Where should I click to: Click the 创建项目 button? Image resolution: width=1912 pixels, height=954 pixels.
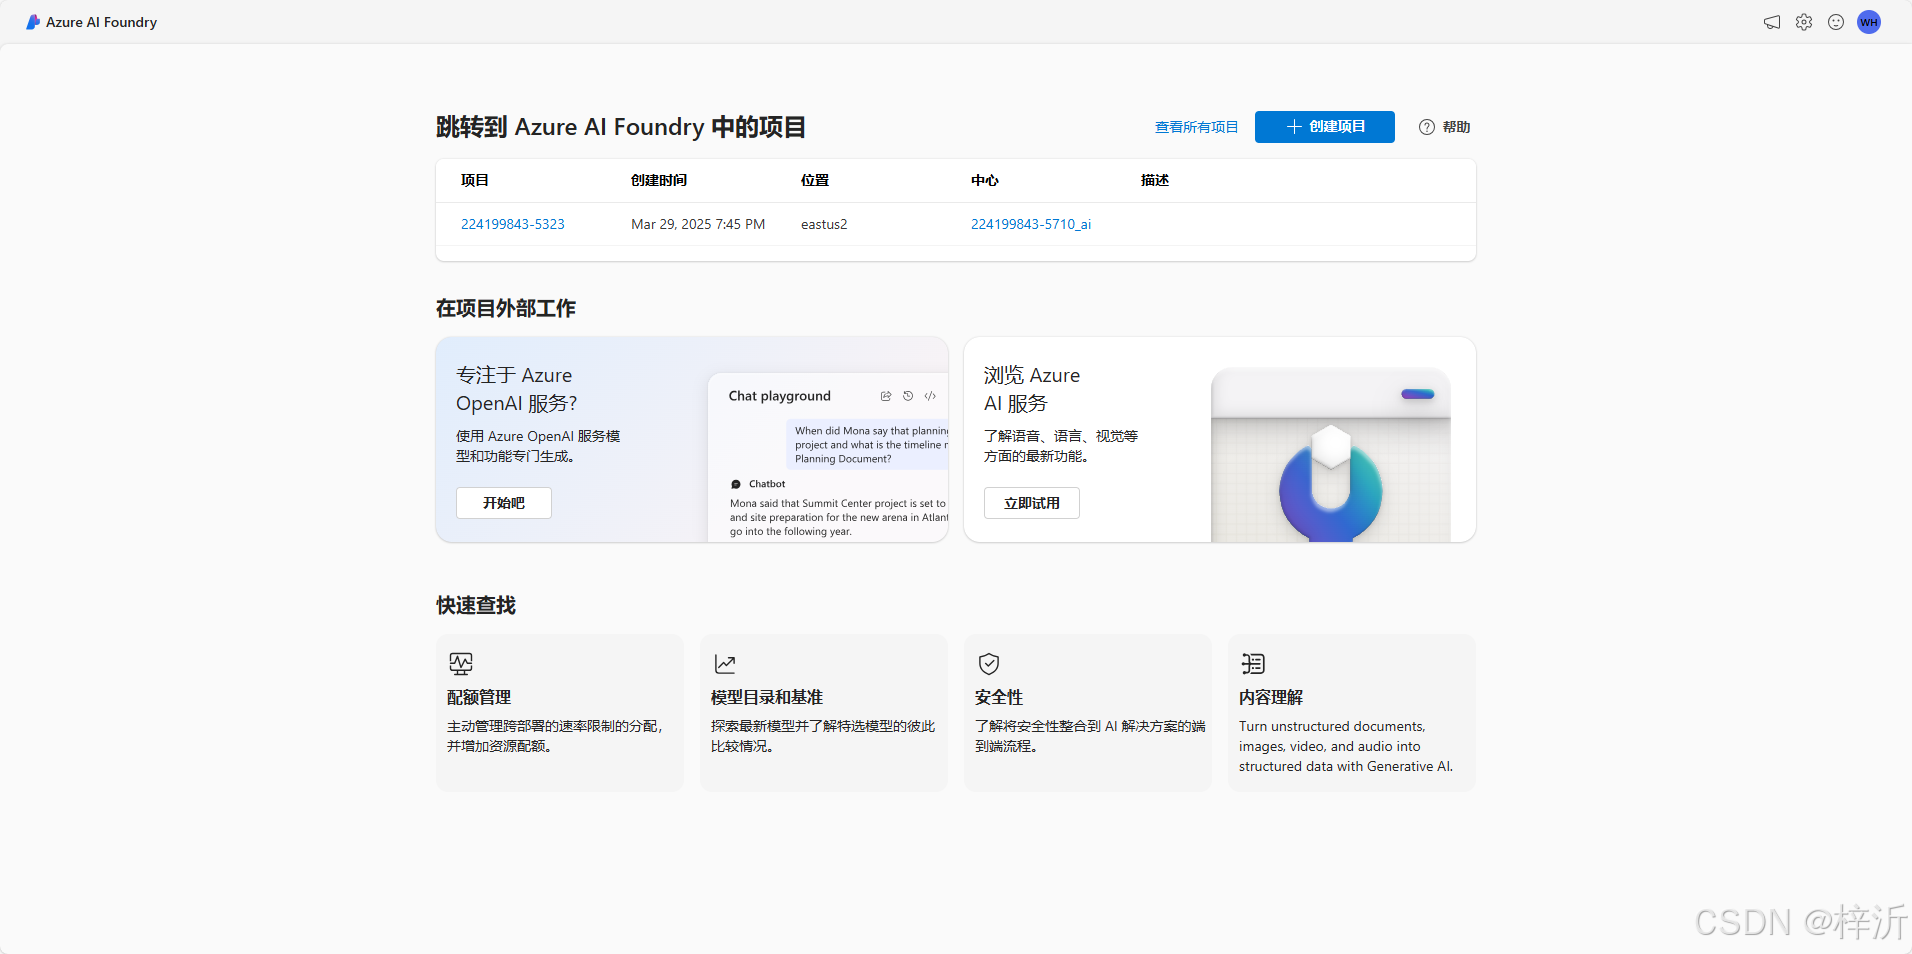click(1325, 127)
